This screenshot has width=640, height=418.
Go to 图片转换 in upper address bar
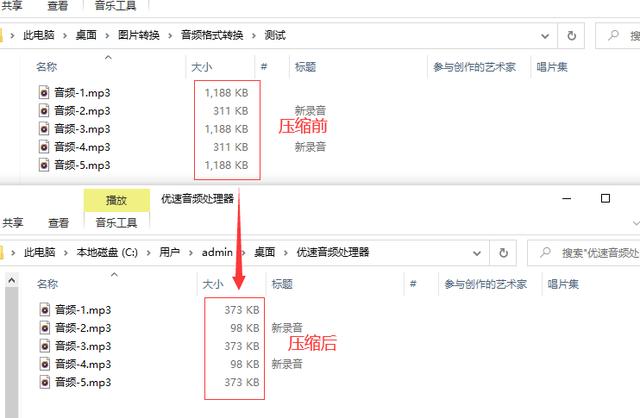(139, 36)
